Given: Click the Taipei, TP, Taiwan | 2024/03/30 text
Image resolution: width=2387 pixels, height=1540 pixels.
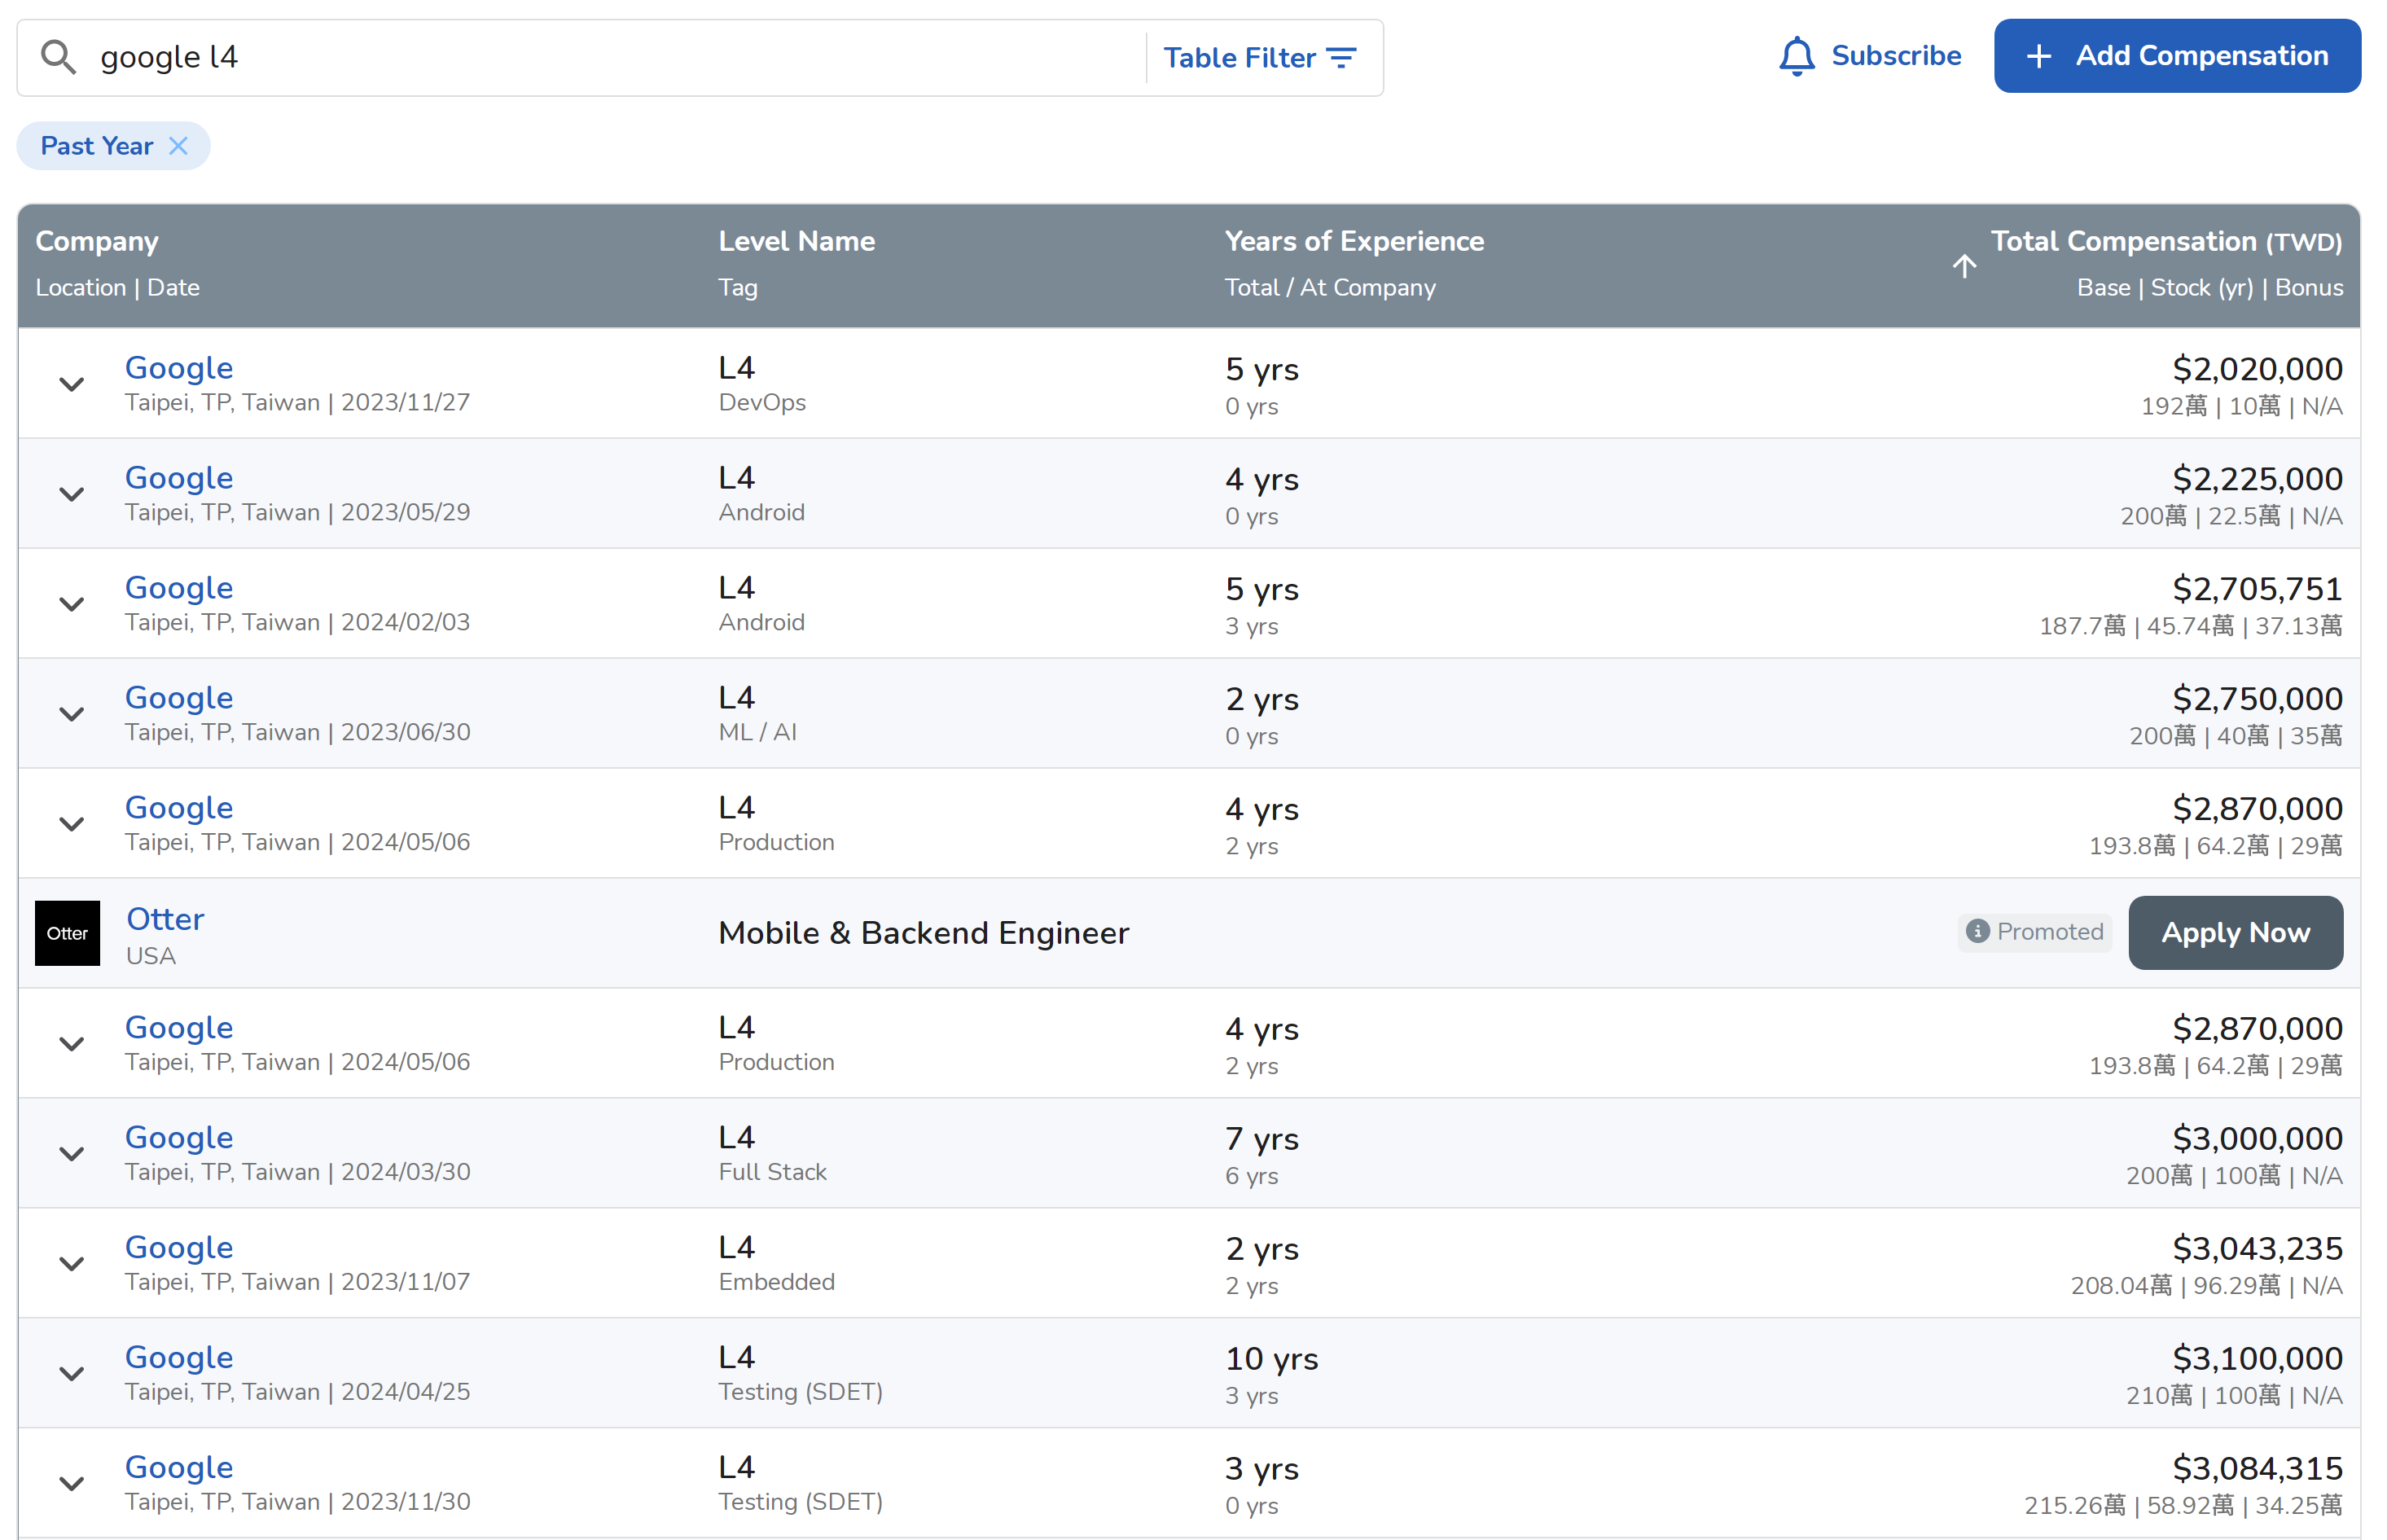Looking at the screenshot, I should (x=297, y=1173).
